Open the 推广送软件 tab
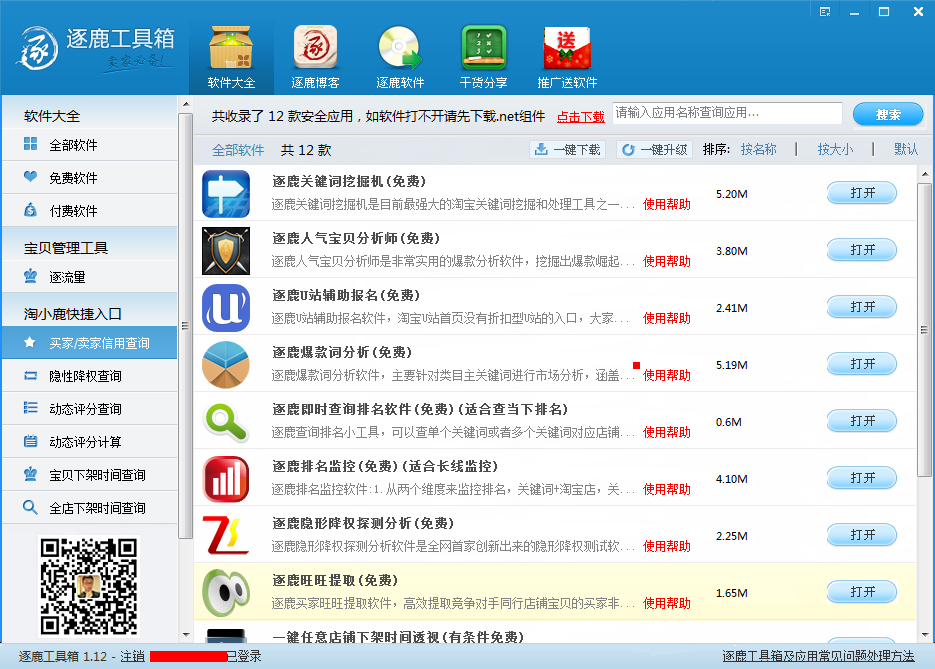Screen dimensions: 935x669 pos(567,58)
